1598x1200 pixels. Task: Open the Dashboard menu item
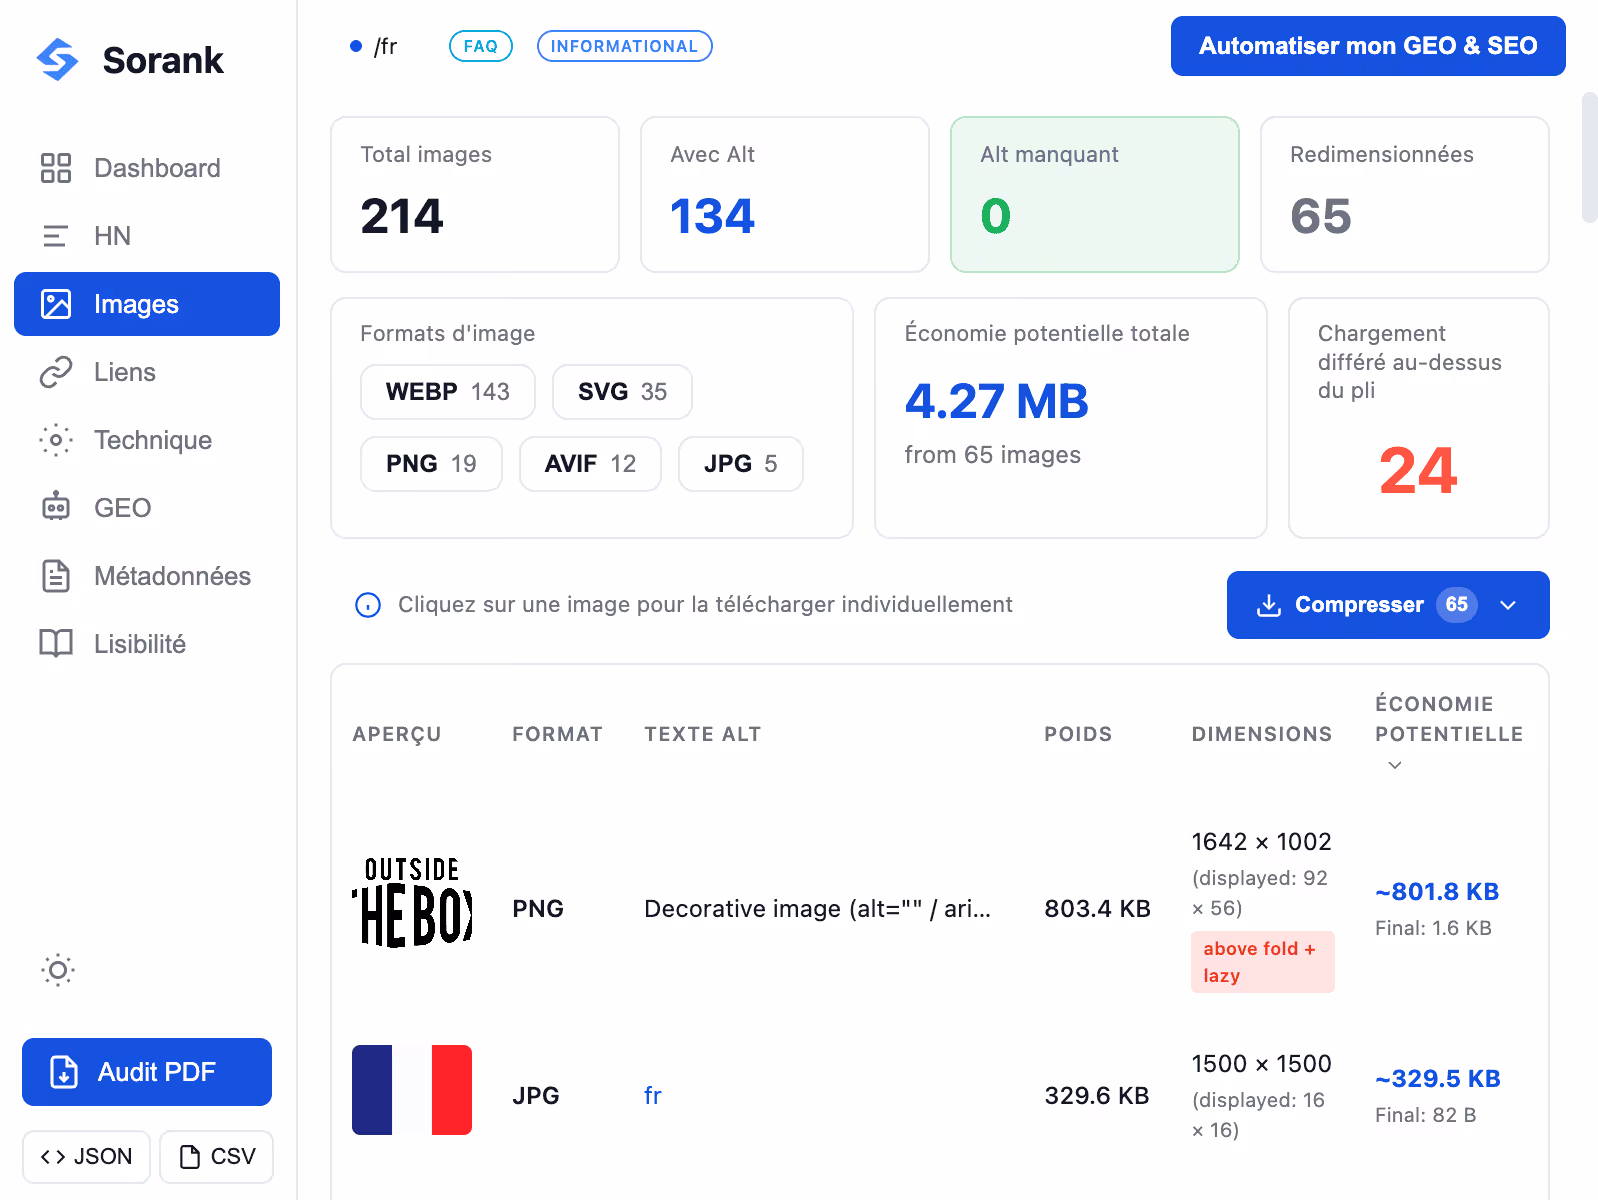coord(147,168)
